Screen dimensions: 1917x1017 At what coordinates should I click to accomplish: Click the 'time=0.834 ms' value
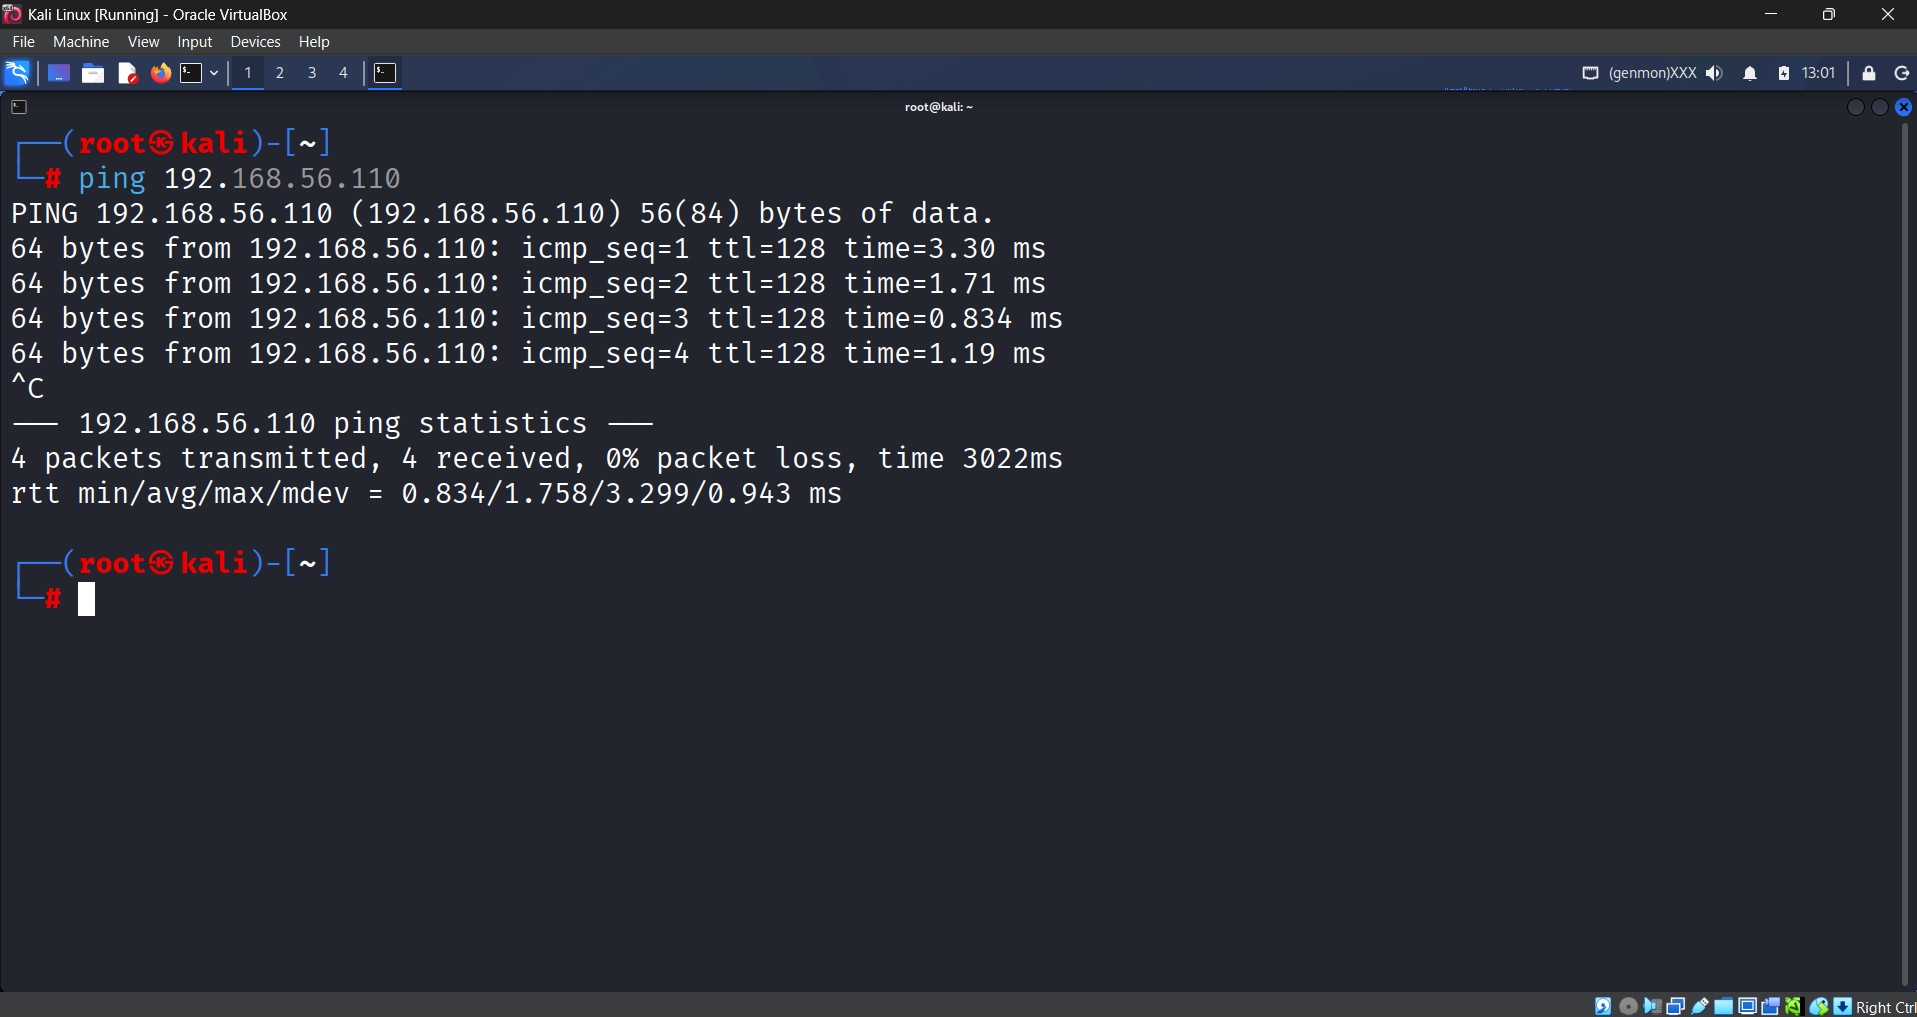[953, 318]
